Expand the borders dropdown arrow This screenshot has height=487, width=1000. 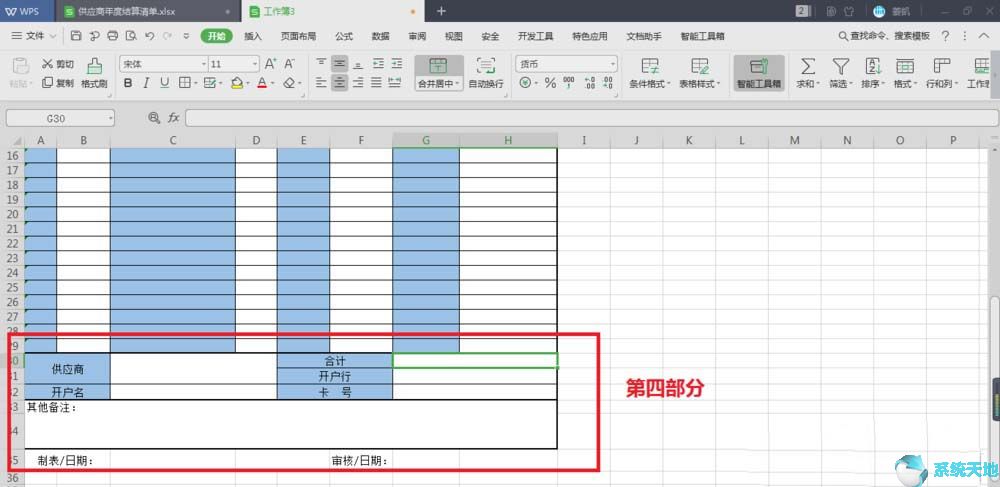coord(195,83)
